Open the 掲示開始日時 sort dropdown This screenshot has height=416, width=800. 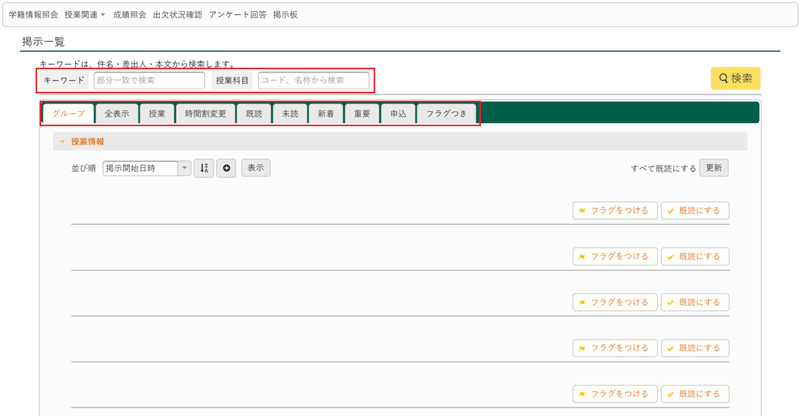click(x=147, y=168)
